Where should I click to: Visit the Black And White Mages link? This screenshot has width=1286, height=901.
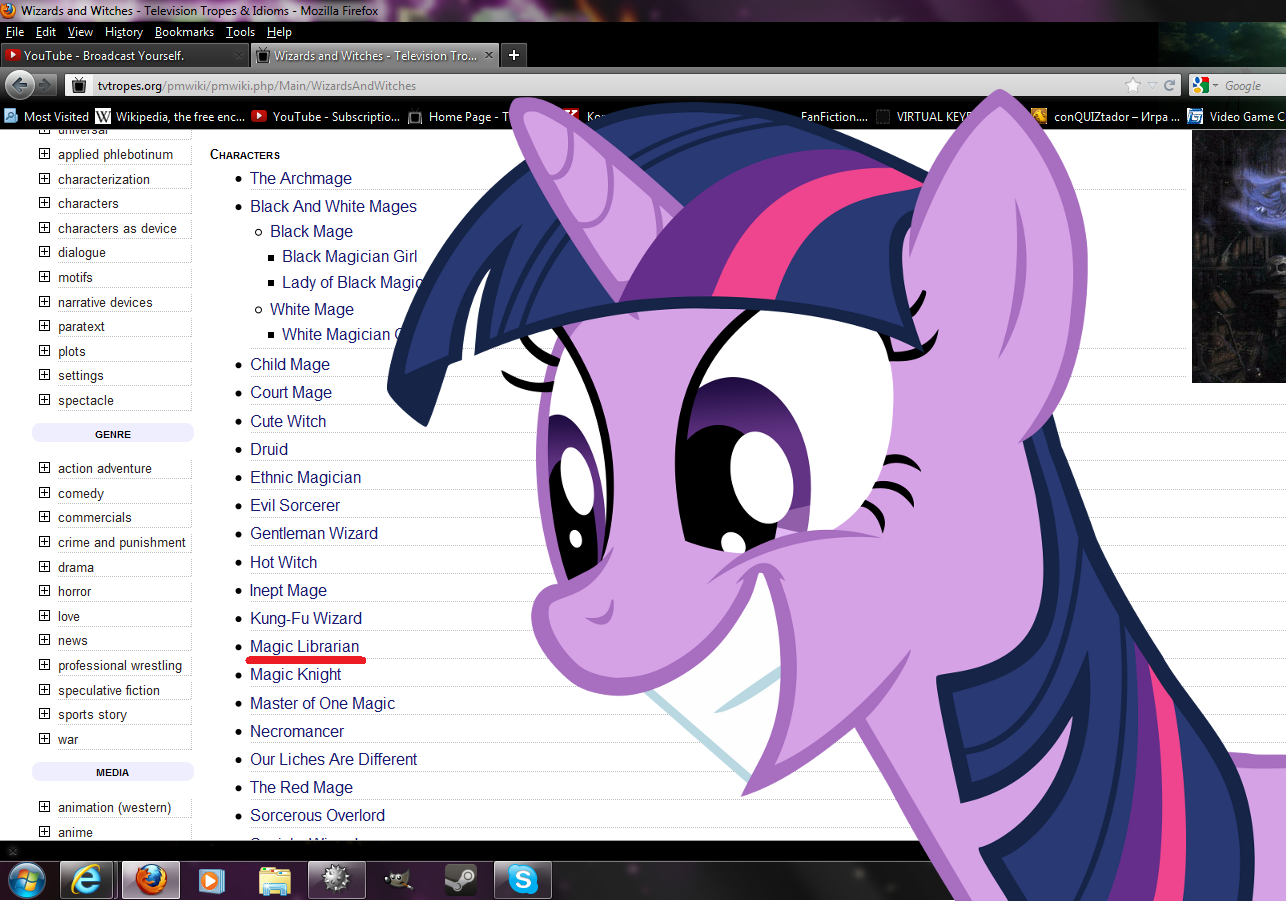333,207
